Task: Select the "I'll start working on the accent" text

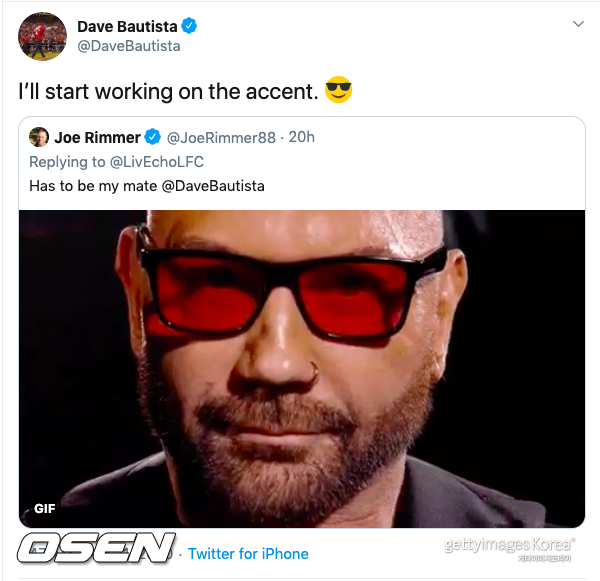Action: 168,92
